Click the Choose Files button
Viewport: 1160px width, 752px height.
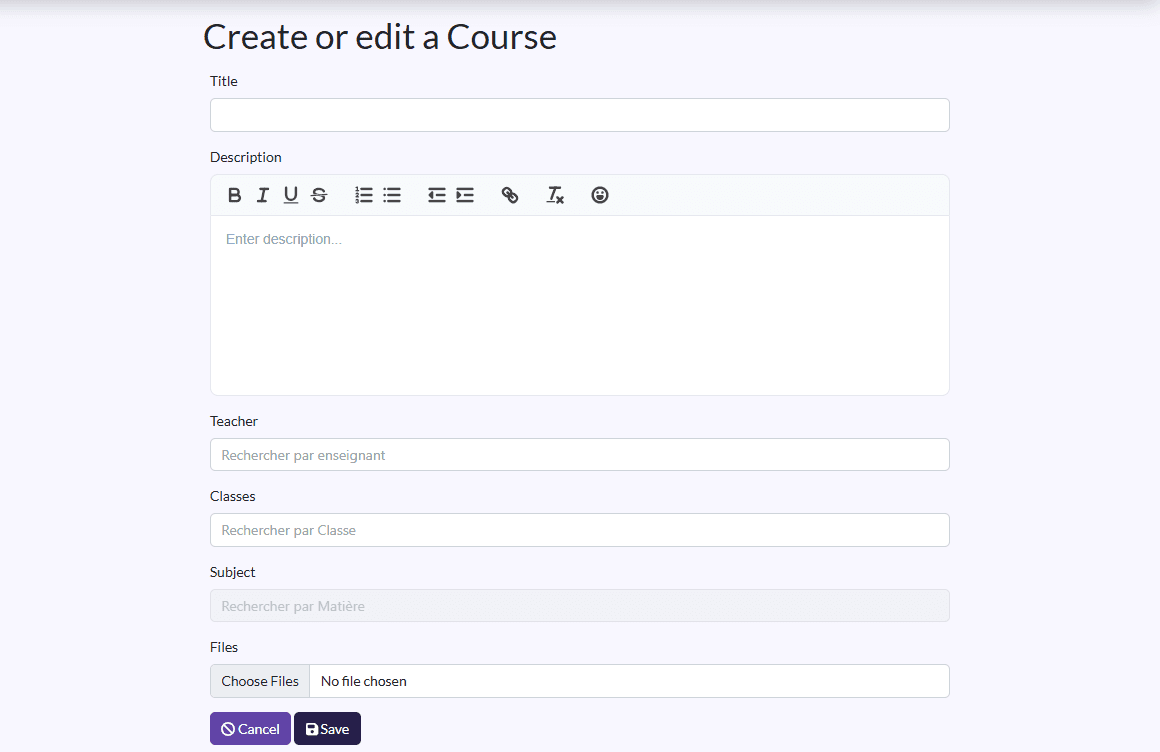pos(260,681)
